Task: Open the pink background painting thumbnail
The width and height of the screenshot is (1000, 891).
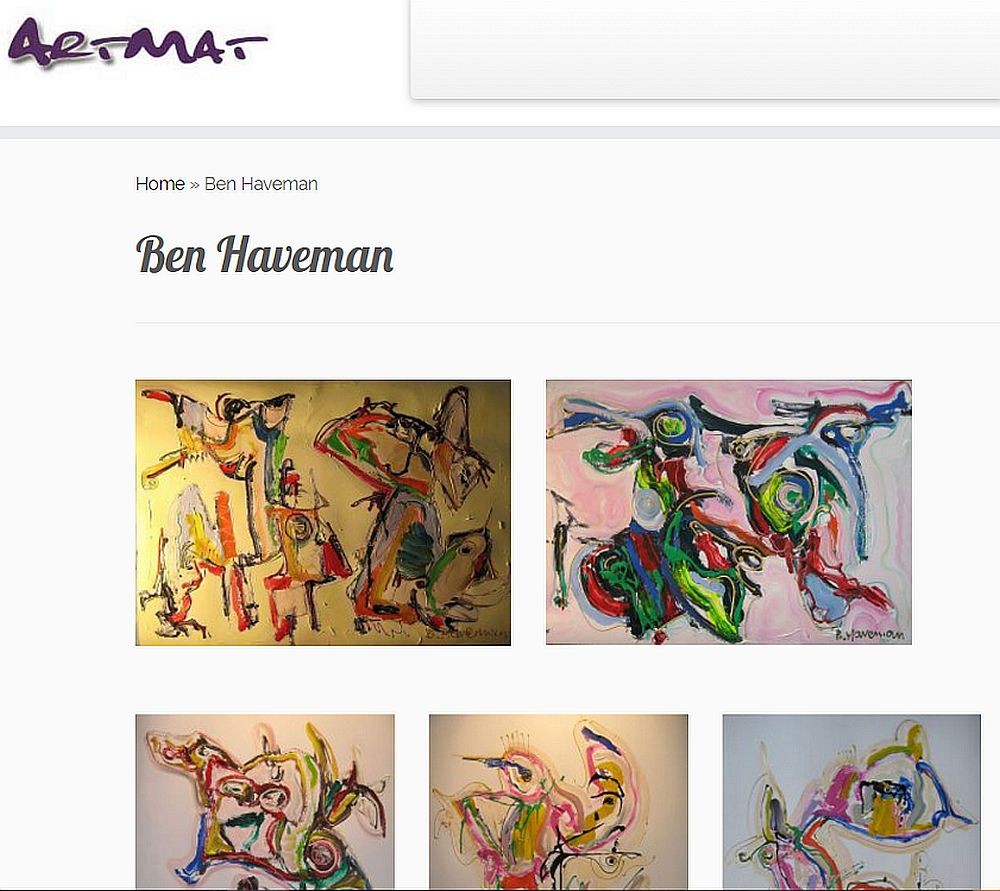Action: point(729,512)
